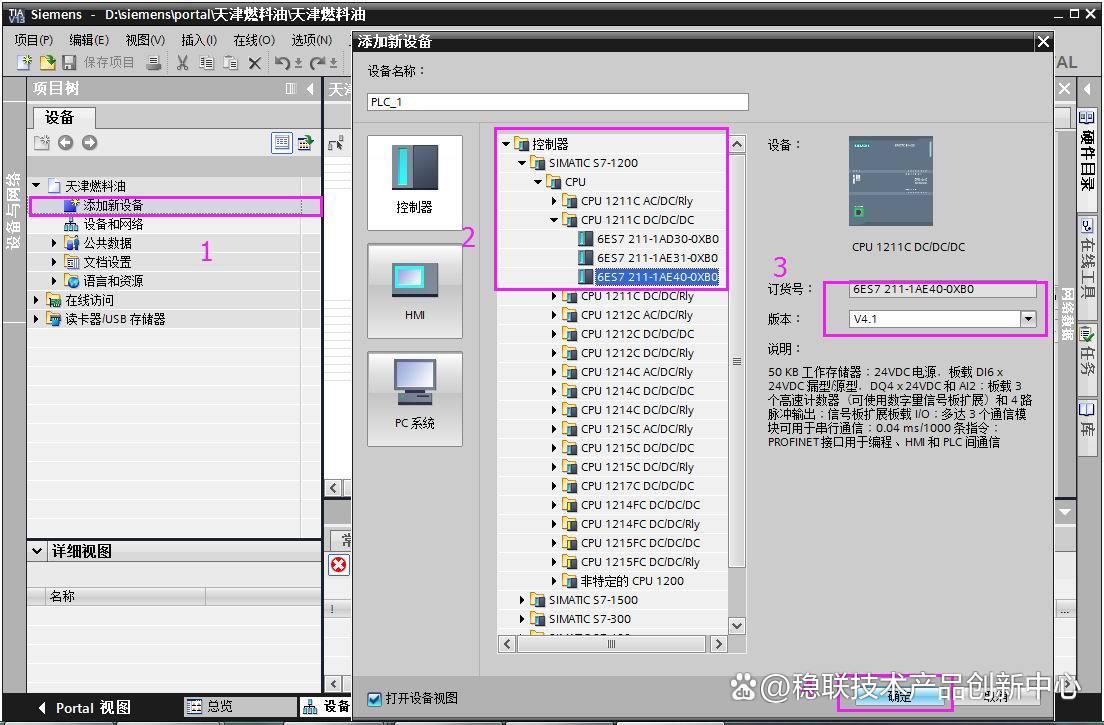Viewport: 1104px width, 725px height.
Task: Click the overview display icon in project tree
Action: click(x=282, y=143)
